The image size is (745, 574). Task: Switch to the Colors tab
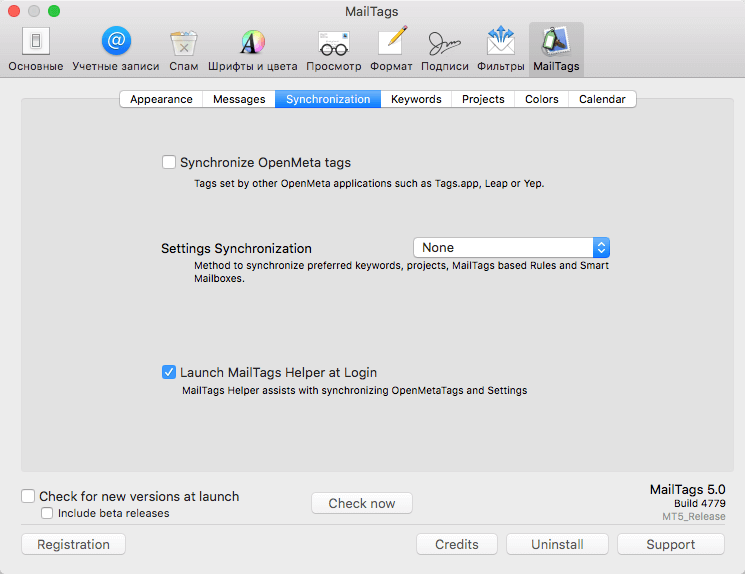click(x=542, y=99)
